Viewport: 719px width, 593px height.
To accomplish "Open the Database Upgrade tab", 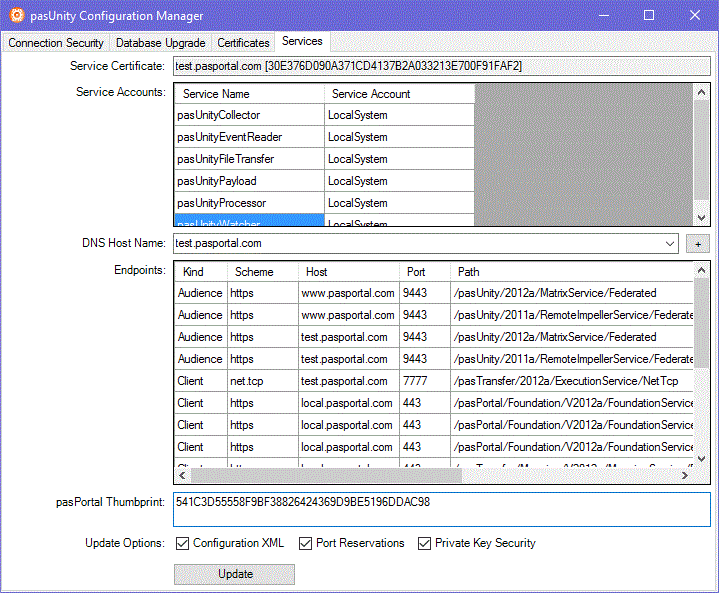I will (160, 43).
